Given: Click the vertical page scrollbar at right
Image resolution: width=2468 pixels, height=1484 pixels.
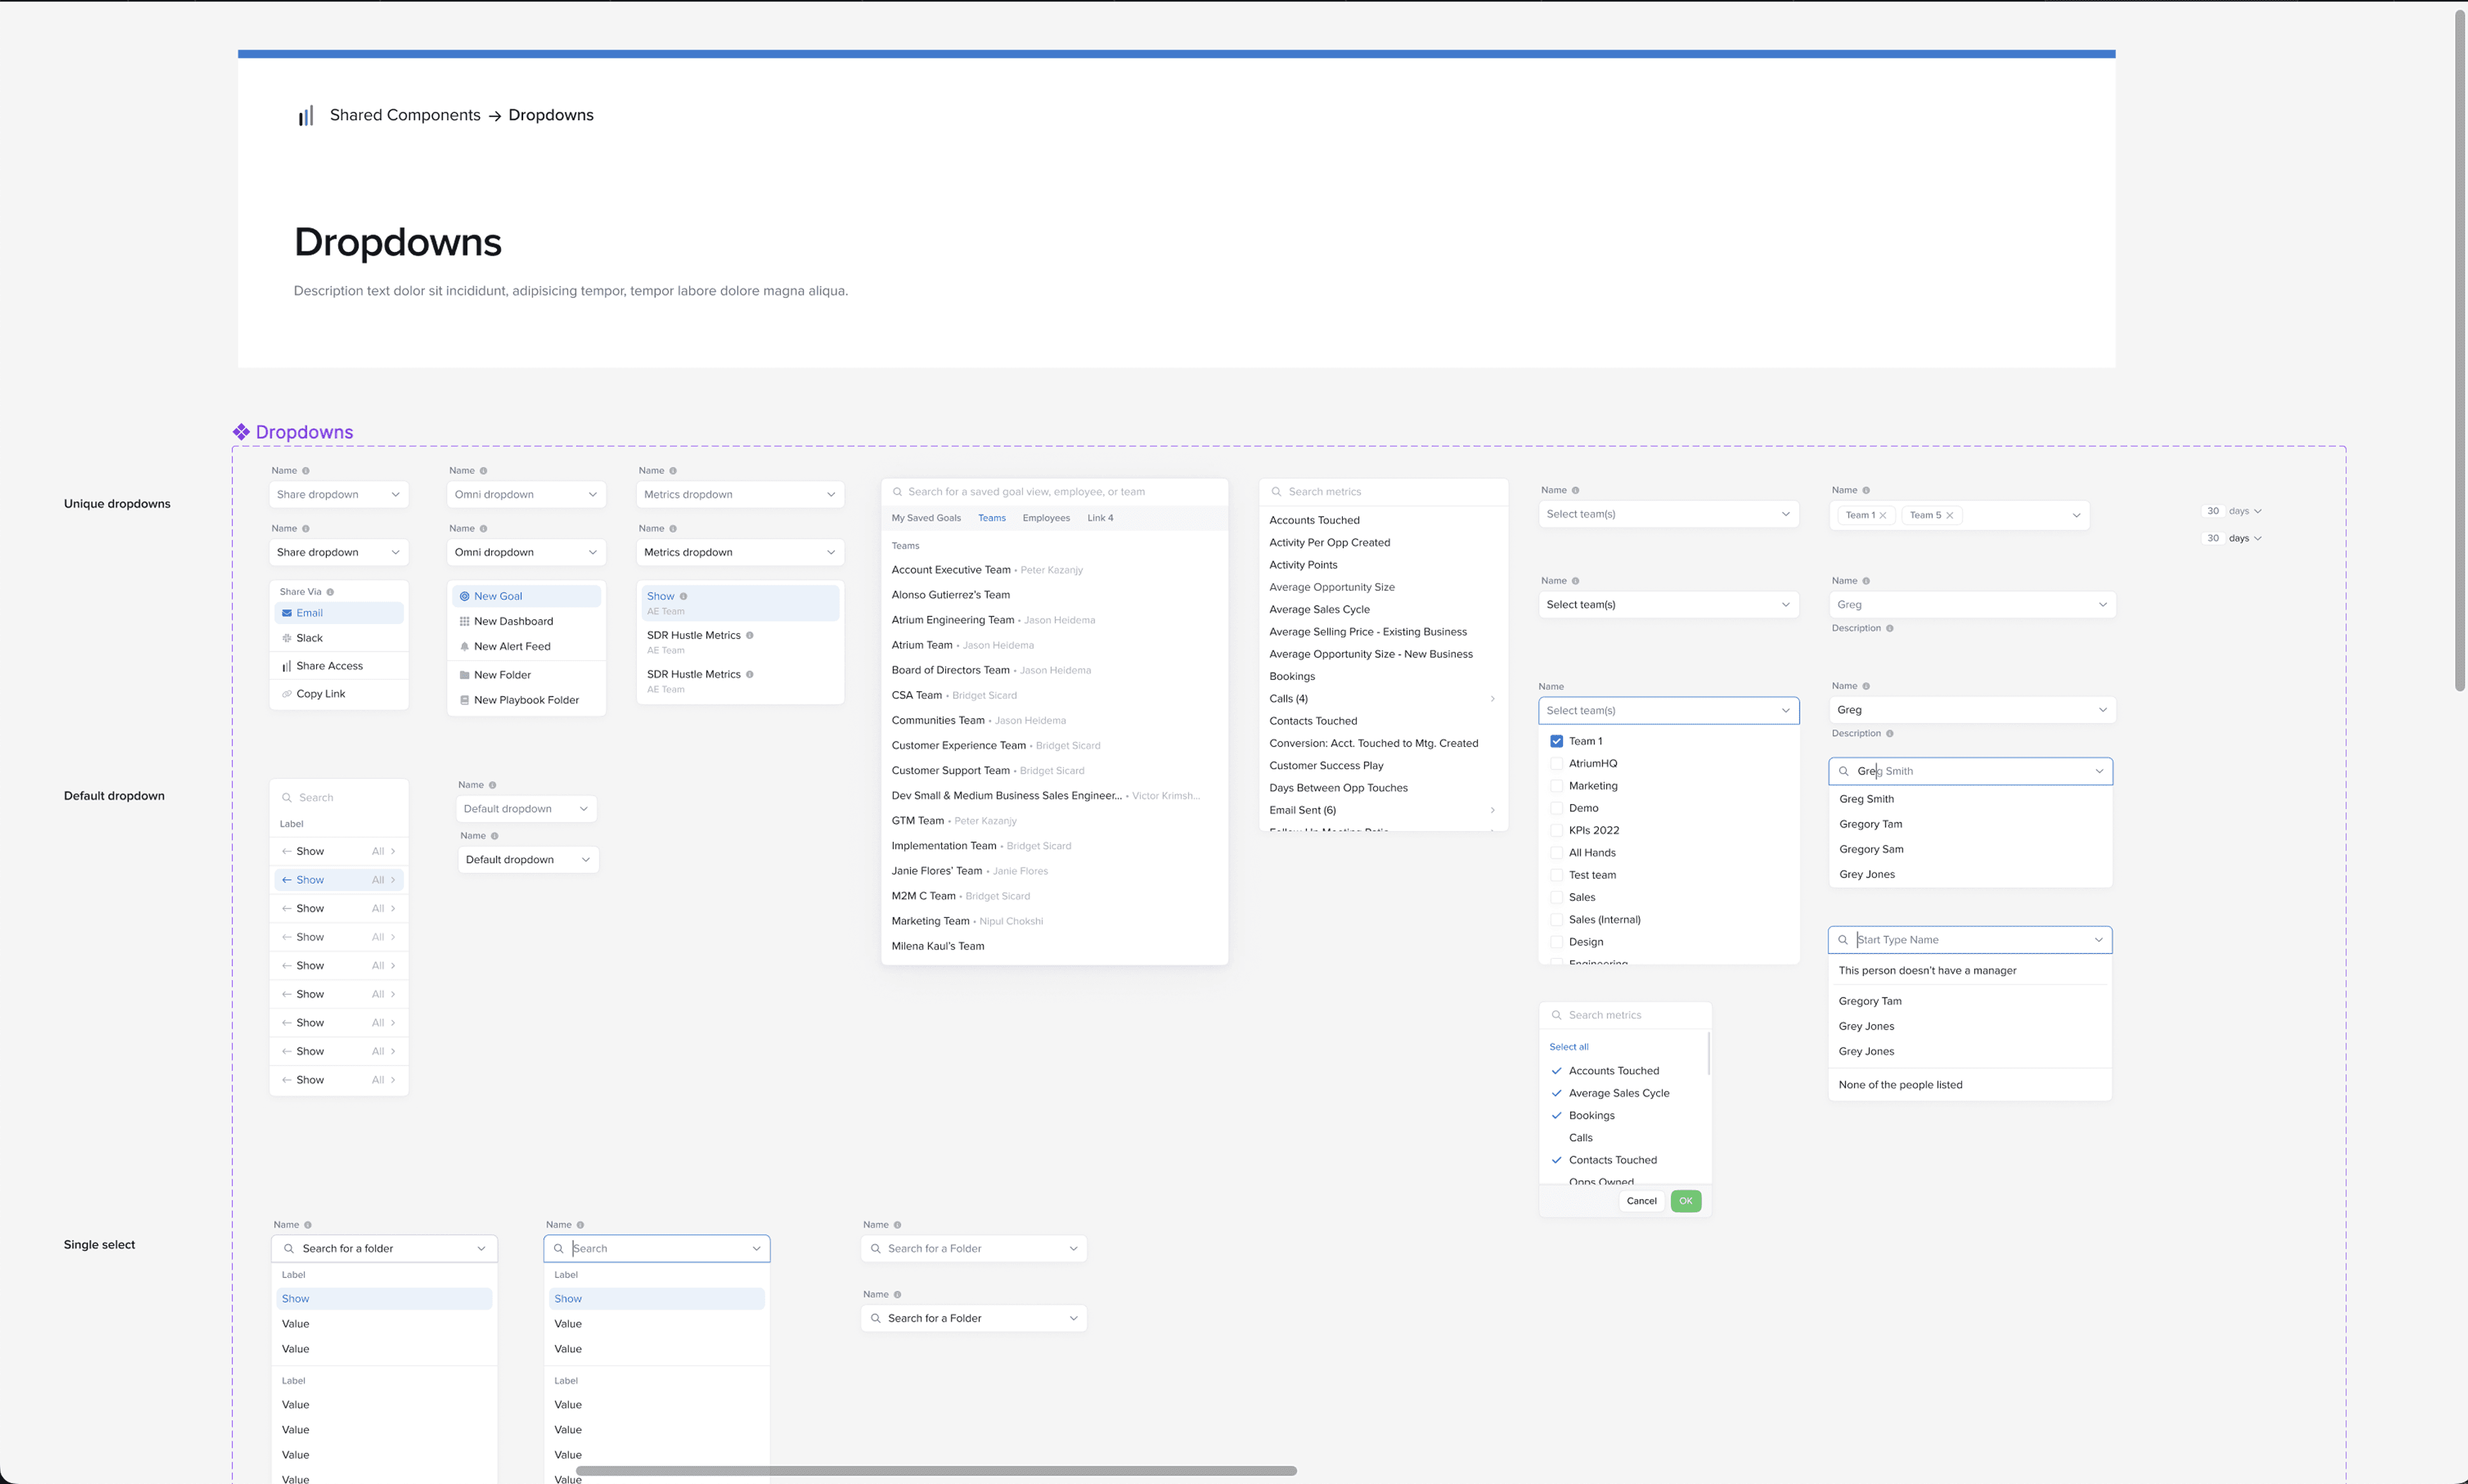Looking at the screenshot, I should click(x=2460, y=350).
